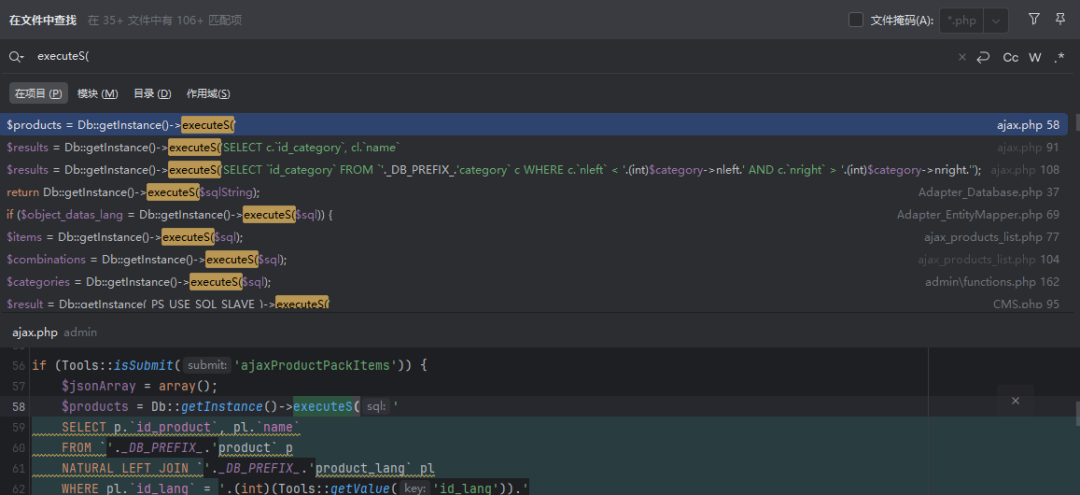Pin the Find in Files window
This screenshot has height=495, width=1080.
1060,19
